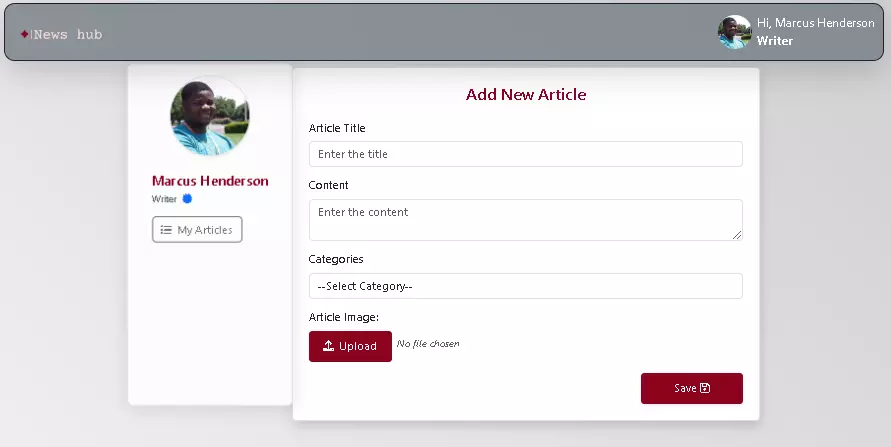Click the 'Article Title' label
Image resolution: width=891 pixels, height=447 pixels.
point(337,128)
